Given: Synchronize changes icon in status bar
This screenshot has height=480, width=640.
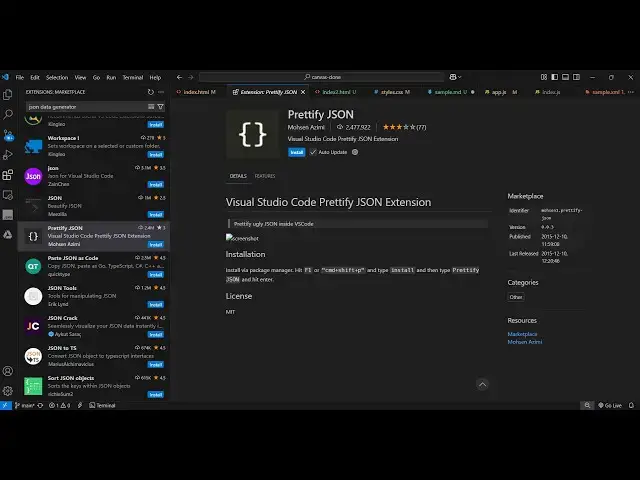Looking at the screenshot, I should (x=40, y=405).
